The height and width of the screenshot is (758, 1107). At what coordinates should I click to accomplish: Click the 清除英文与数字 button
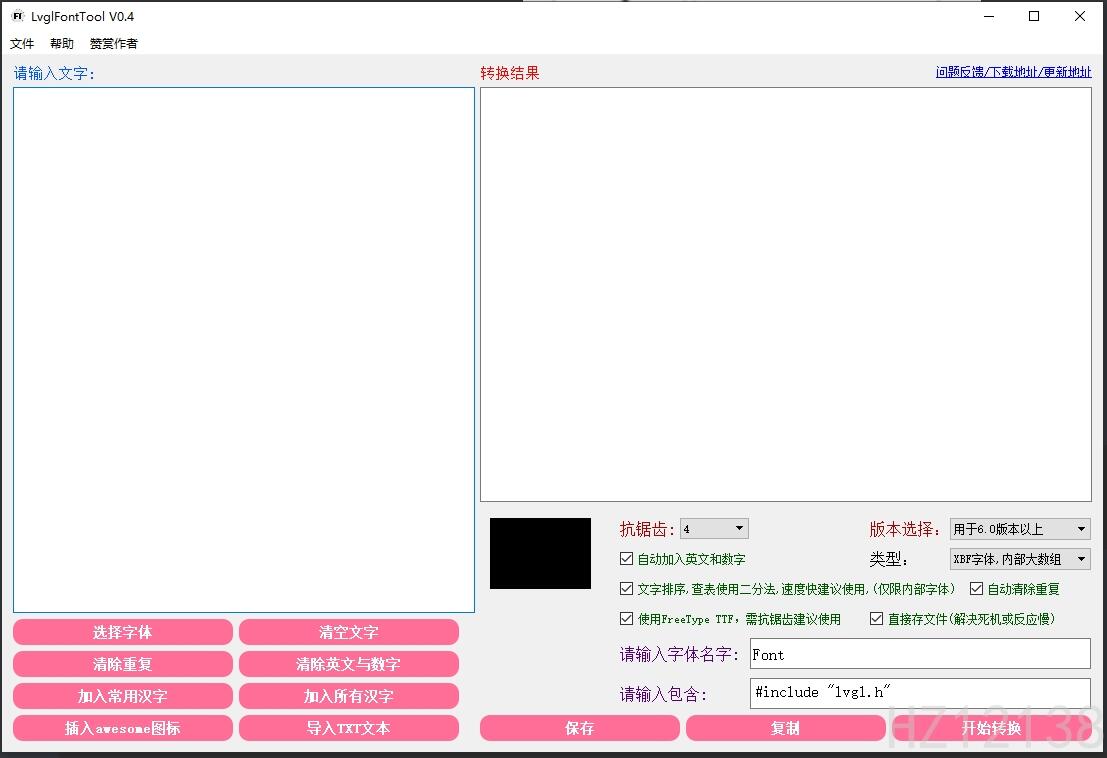(x=349, y=664)
